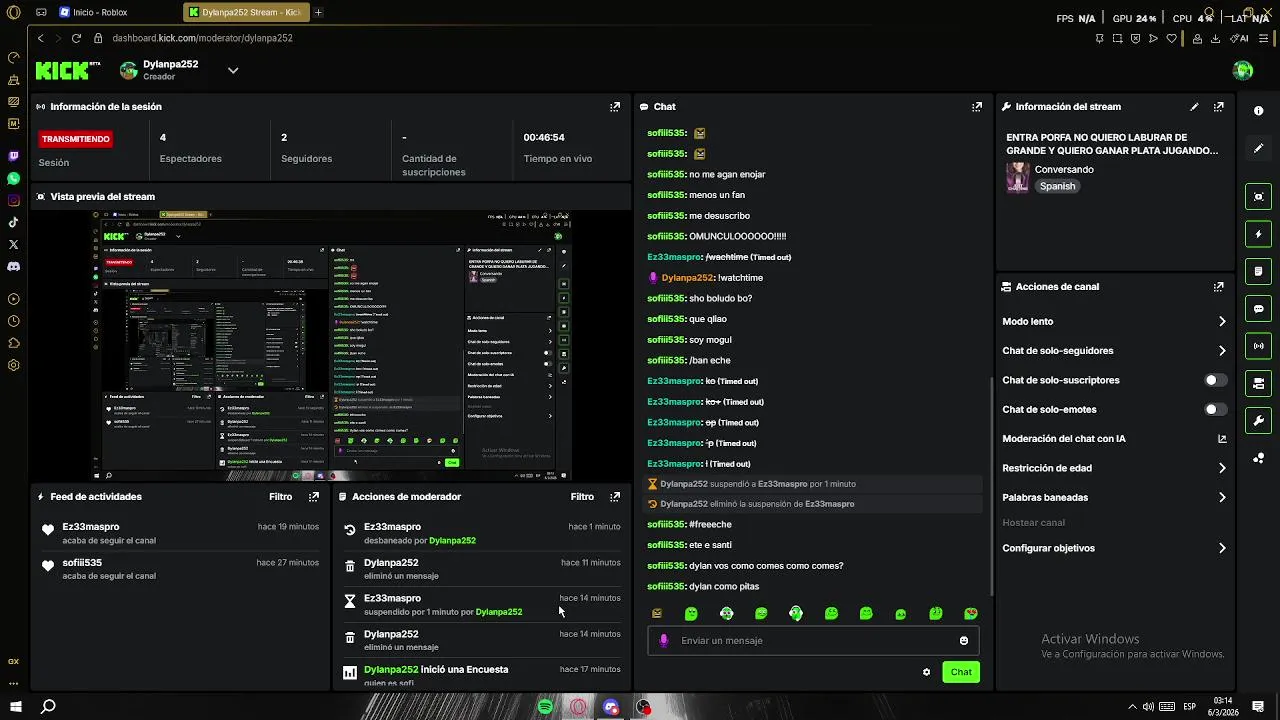Open Twitch in the browser sidebar
Screen dimensions: 1280x720
tap(13, 157)
